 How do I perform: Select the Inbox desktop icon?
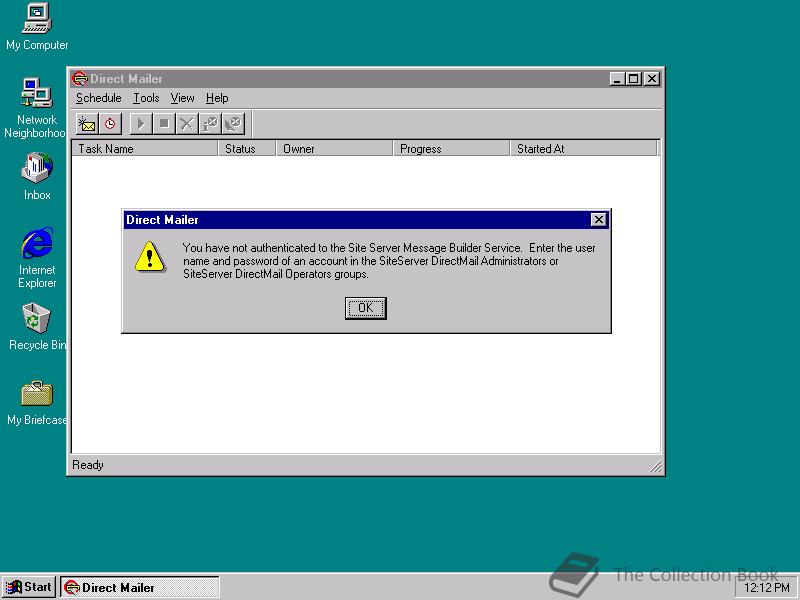point(37,176)
